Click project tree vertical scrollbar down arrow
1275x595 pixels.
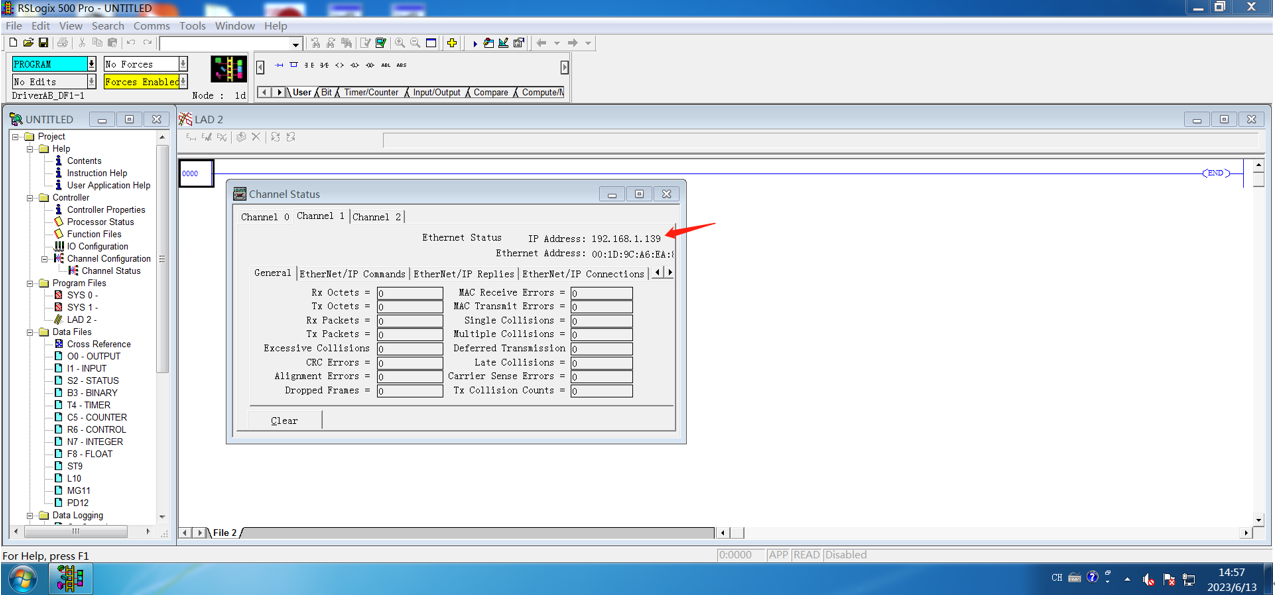162,517
